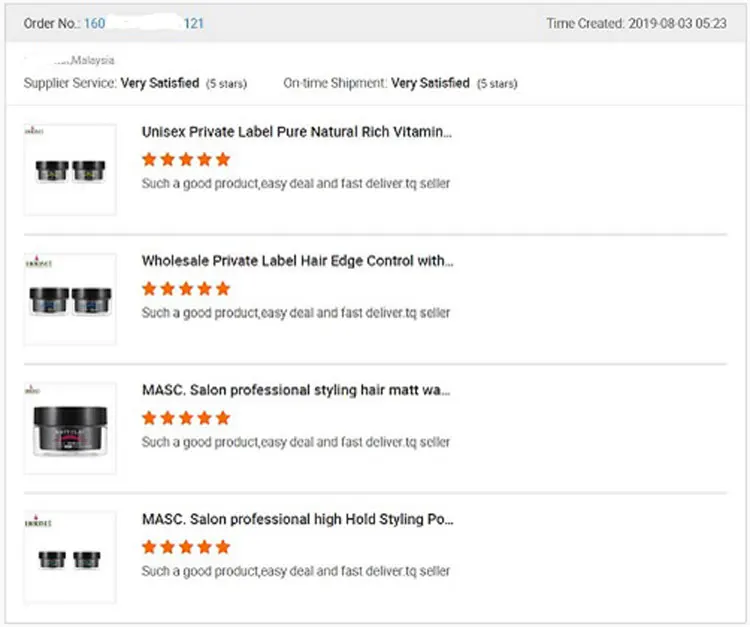Click the star rating under Hair Edge Control
The height and width of the screenshot is (627, 750).
(187, 288)
